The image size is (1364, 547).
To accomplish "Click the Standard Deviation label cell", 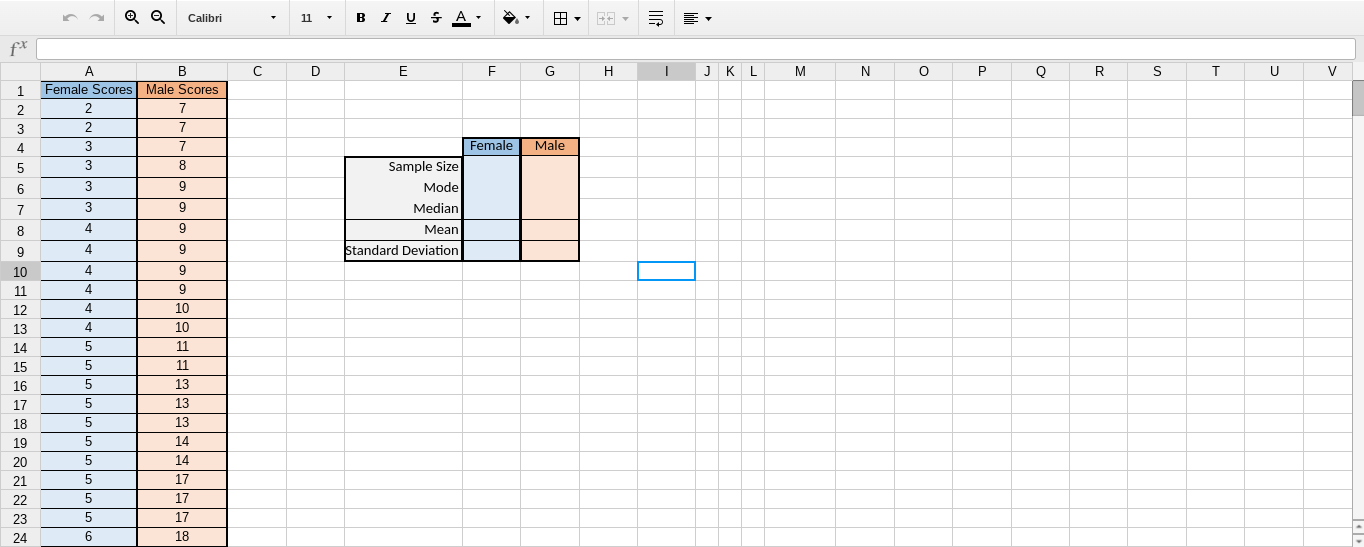I will [x=403, y=251].
